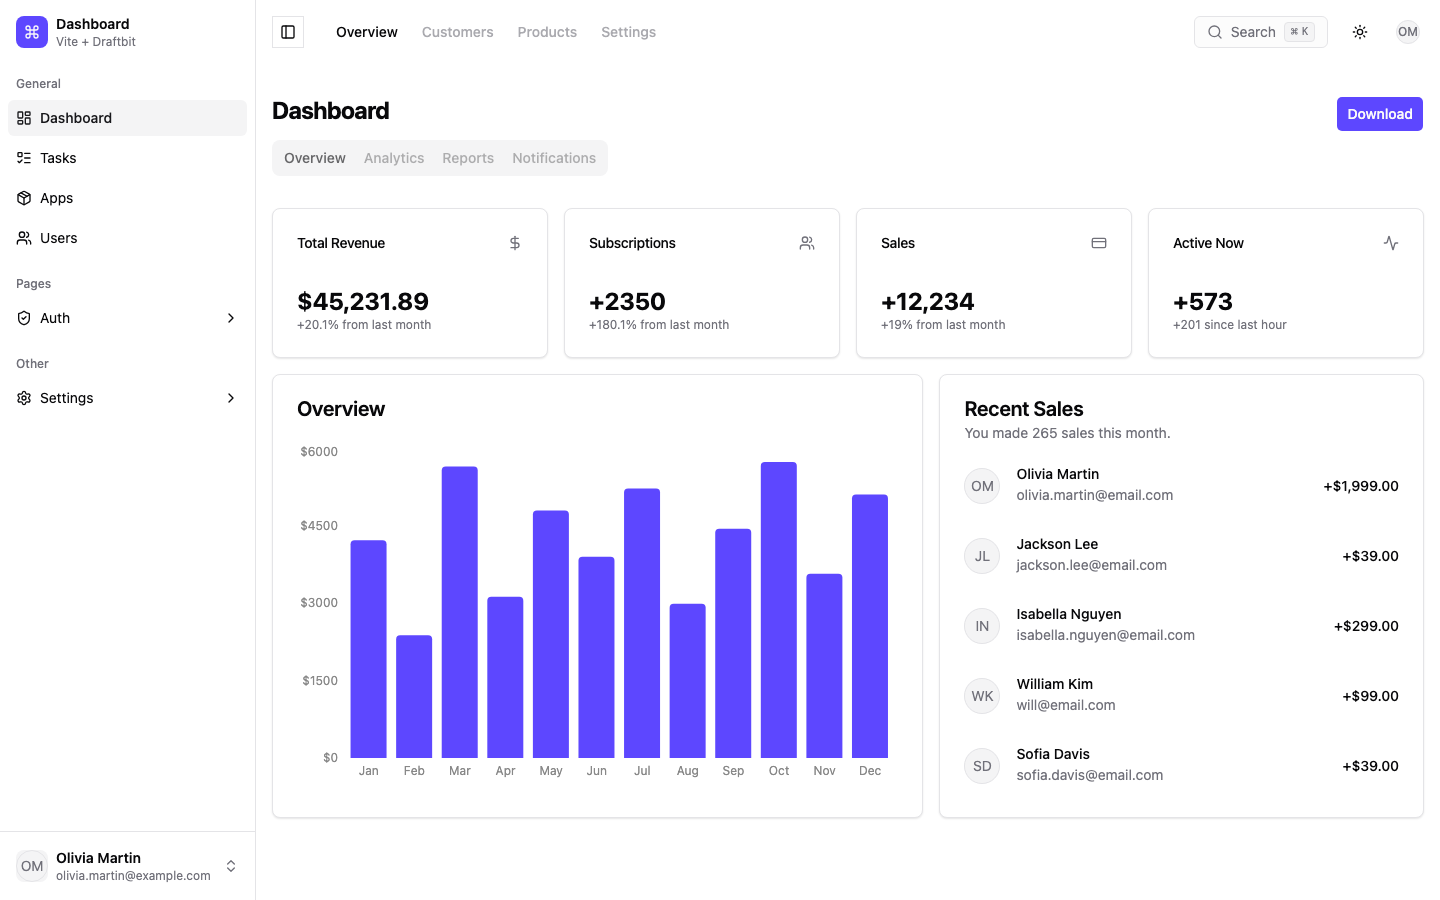This screenshot has height=900, width=1440.
Task: Open Users in the sidebar
Action: [x=127, y=238]
